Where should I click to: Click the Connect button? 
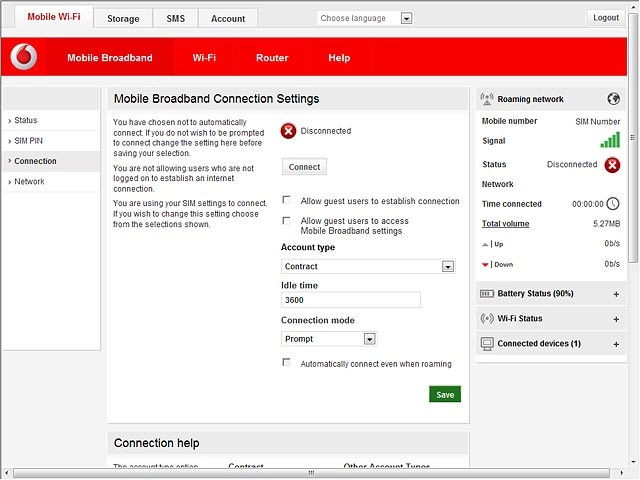(304, 167)
